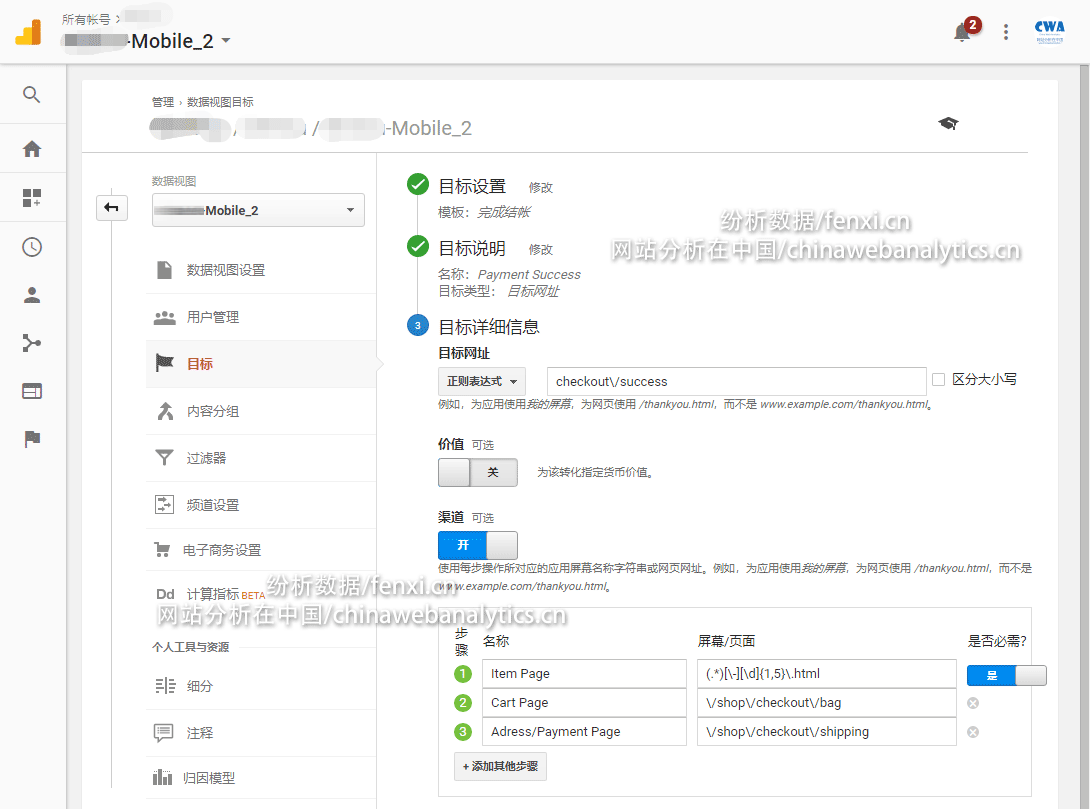Click the checkout\/success destination URL field

point(736,381)
